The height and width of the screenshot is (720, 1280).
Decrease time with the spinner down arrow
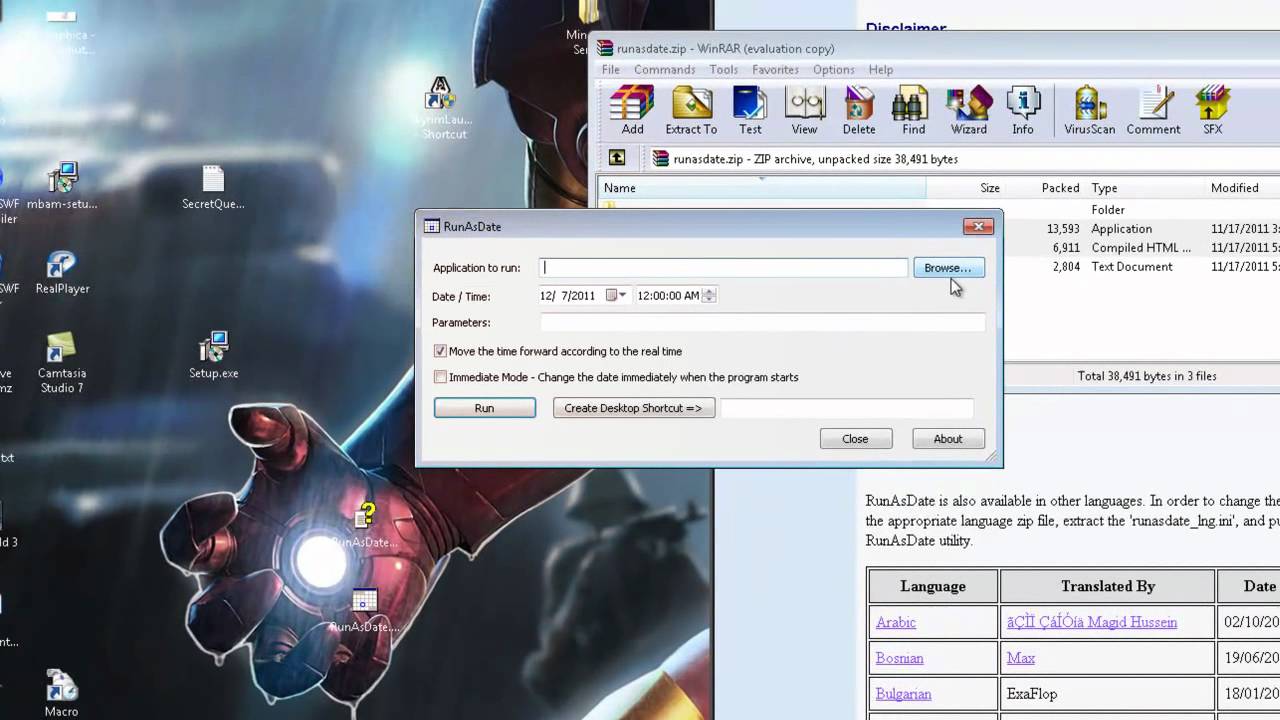pos(709,299)
